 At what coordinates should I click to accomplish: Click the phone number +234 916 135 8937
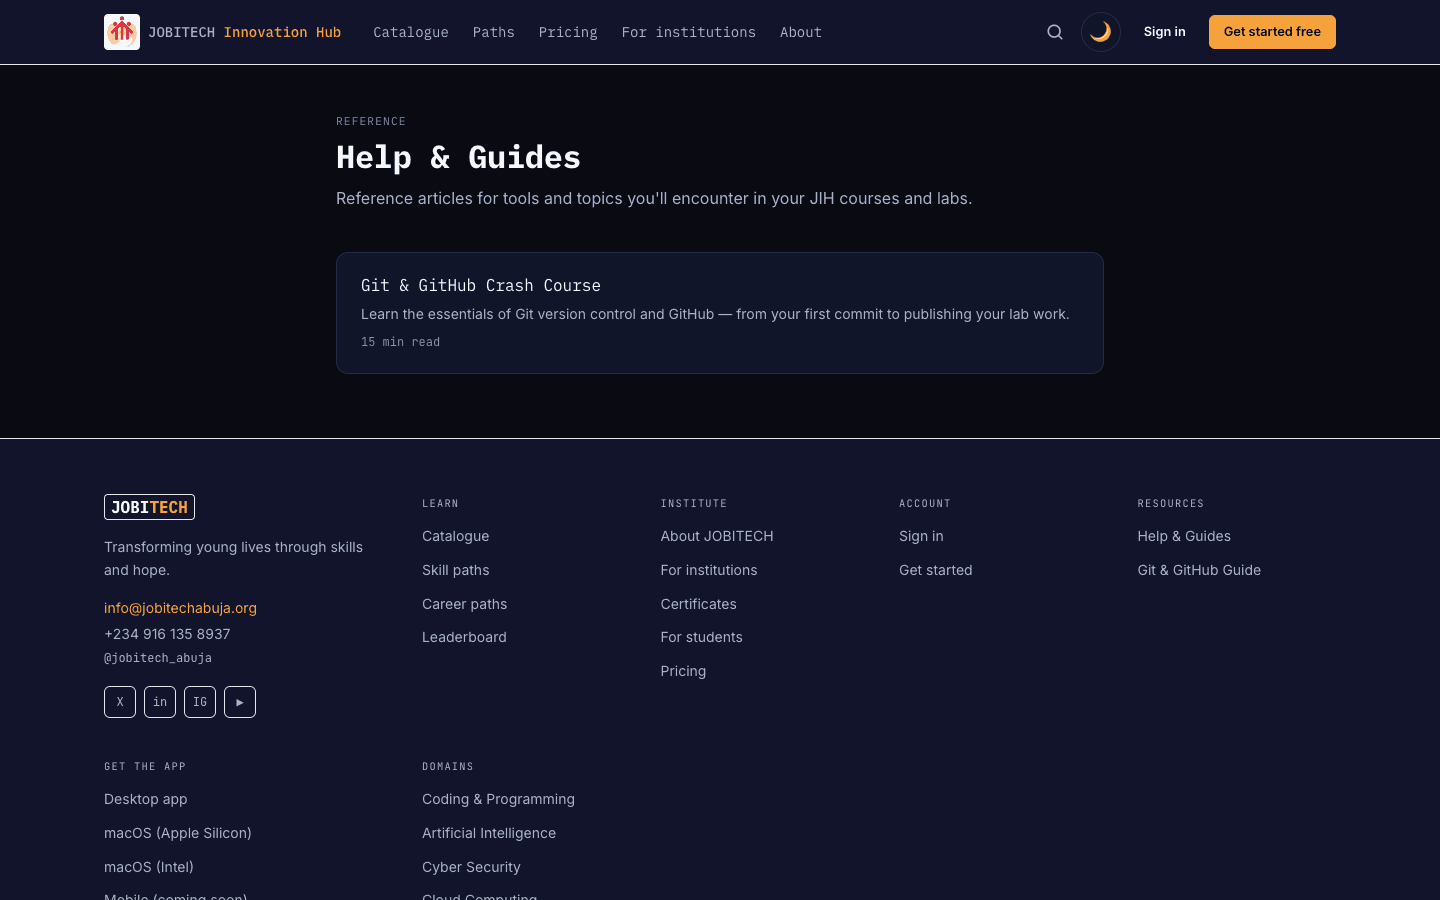pyautogui.click(x=167, y=634)
